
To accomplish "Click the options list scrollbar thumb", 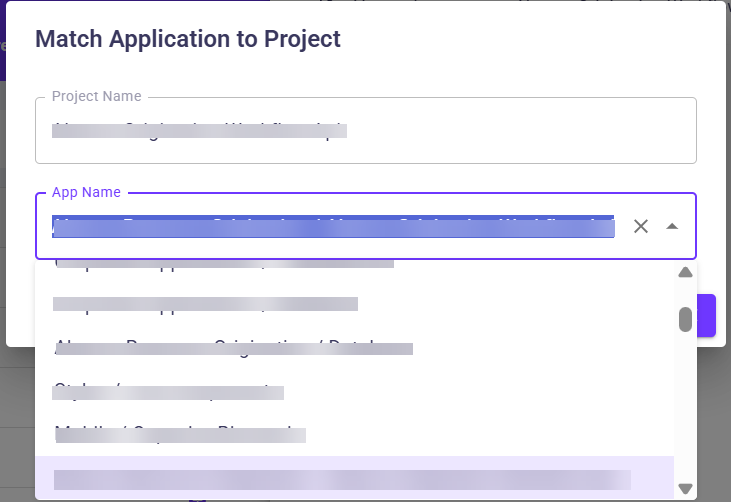I will tap(685, 319).
